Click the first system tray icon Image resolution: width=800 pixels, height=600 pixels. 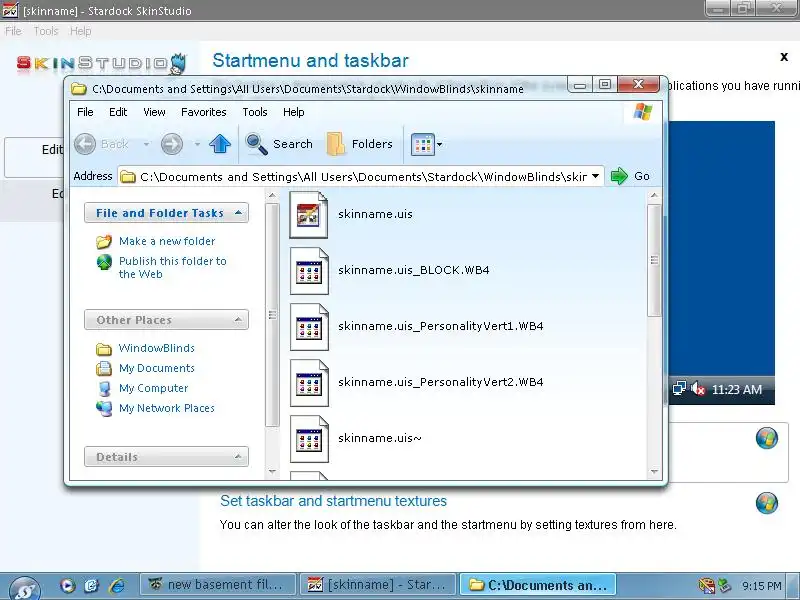pyautogui.click(x=707, y=585)
